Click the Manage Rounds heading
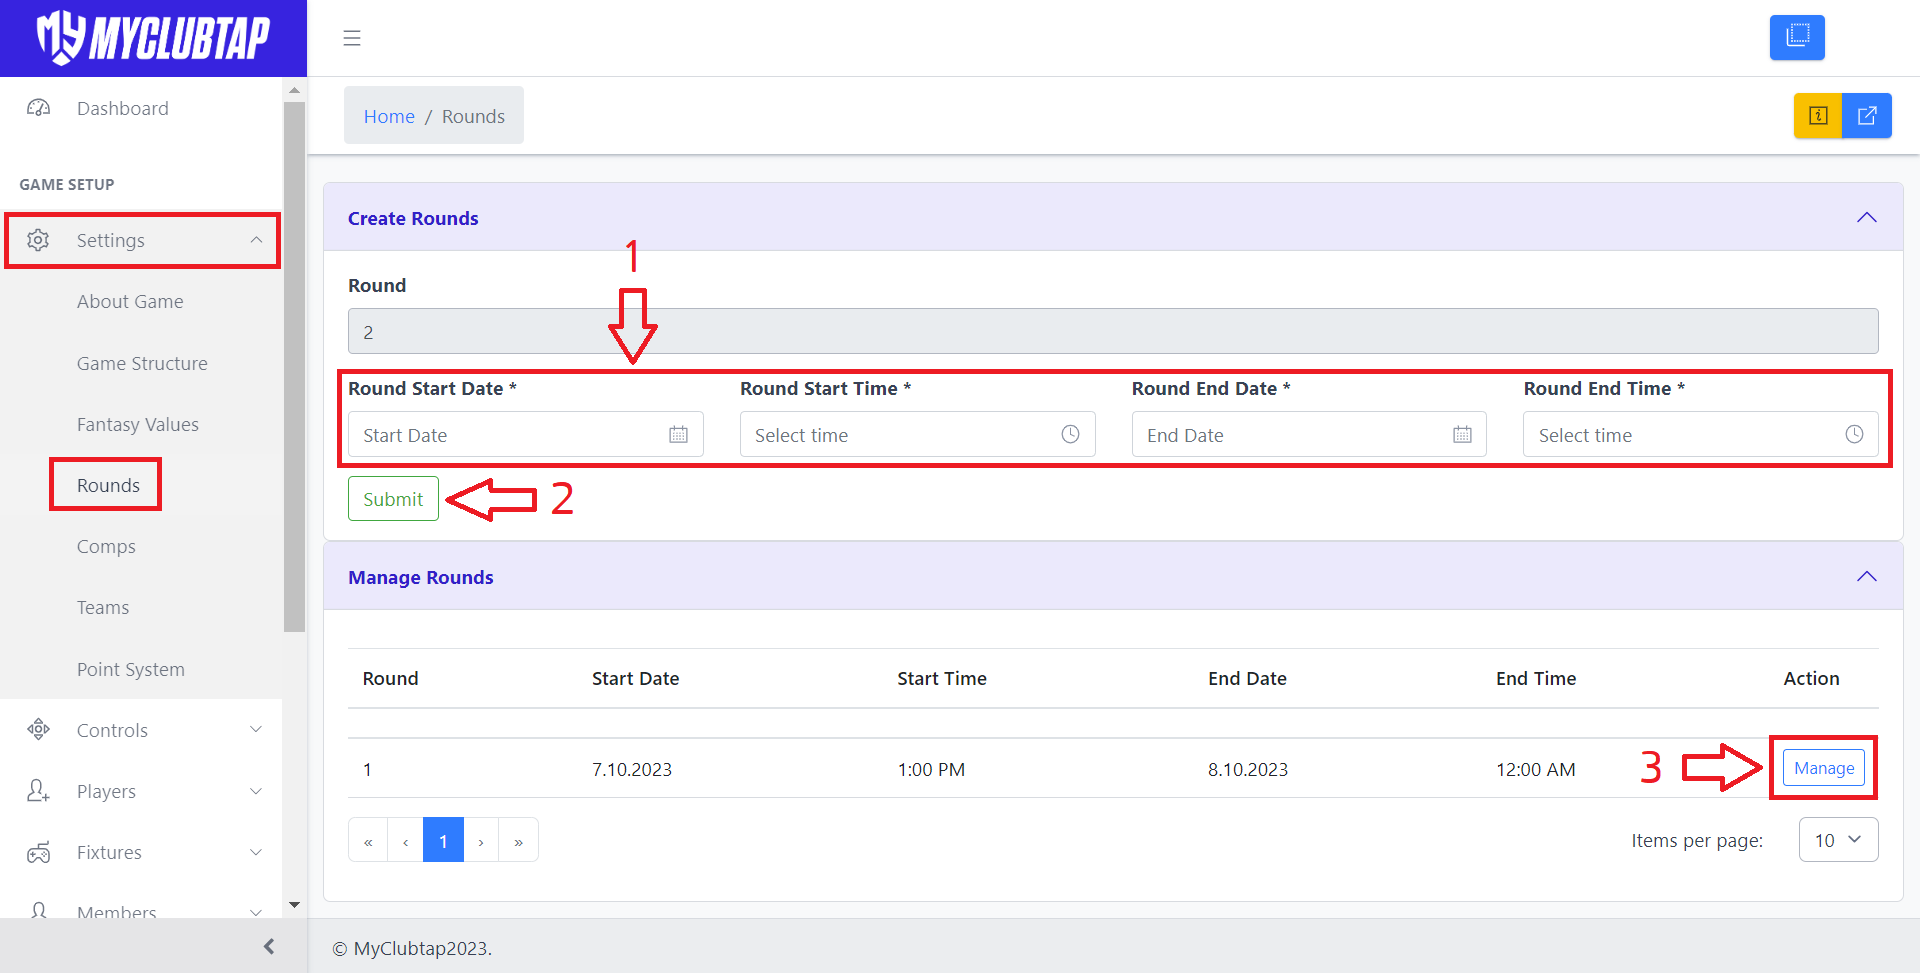 tap(421, 577)
